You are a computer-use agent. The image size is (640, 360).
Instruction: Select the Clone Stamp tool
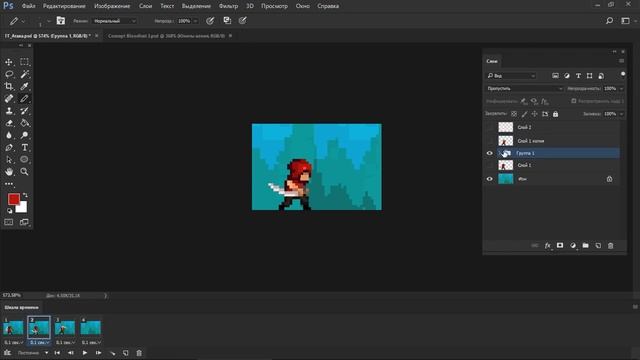[9, 111]
